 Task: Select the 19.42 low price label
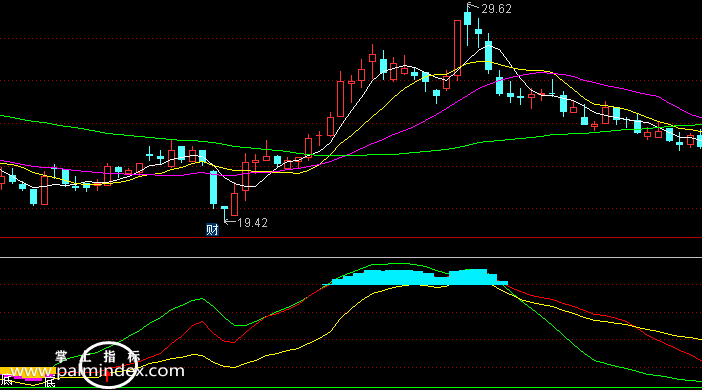(x=253, y=223)
